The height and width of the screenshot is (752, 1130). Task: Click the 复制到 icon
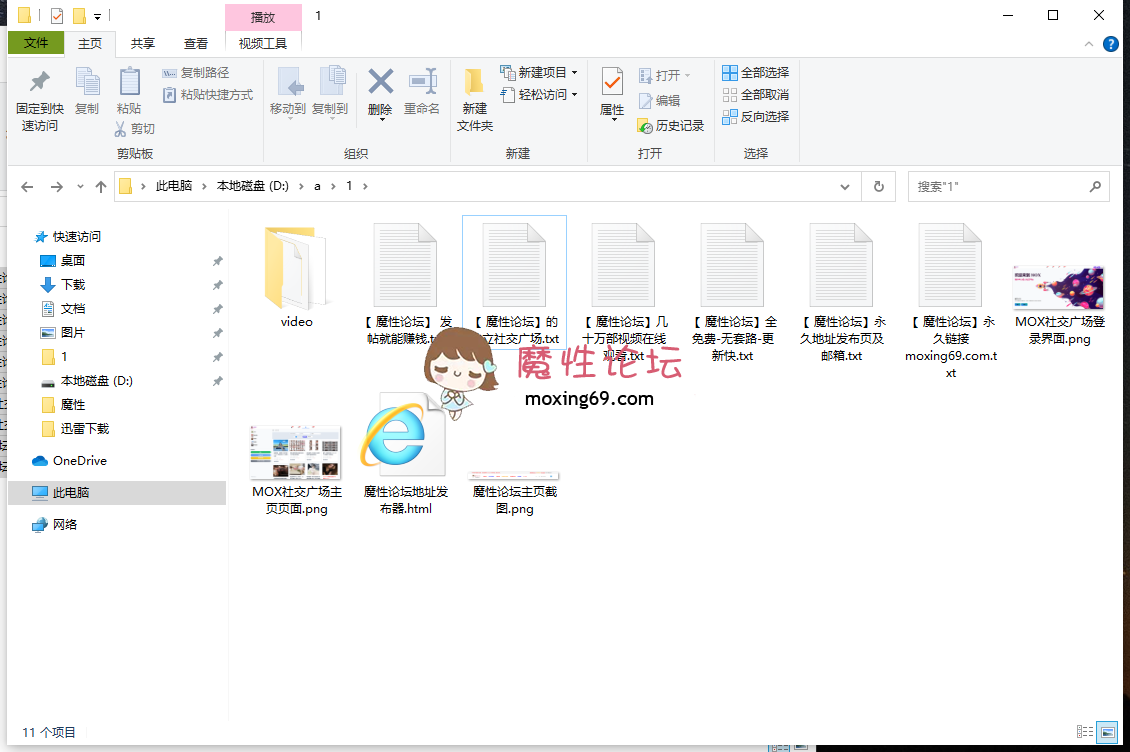coord(332,81)
